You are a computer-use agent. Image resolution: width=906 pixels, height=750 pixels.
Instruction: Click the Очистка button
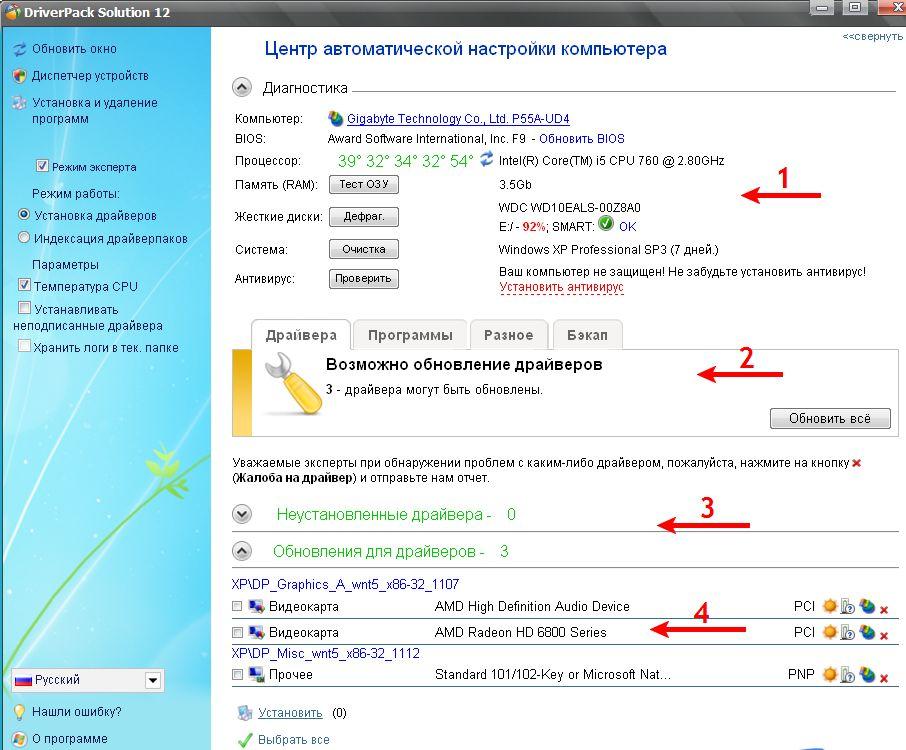point(364,249)
